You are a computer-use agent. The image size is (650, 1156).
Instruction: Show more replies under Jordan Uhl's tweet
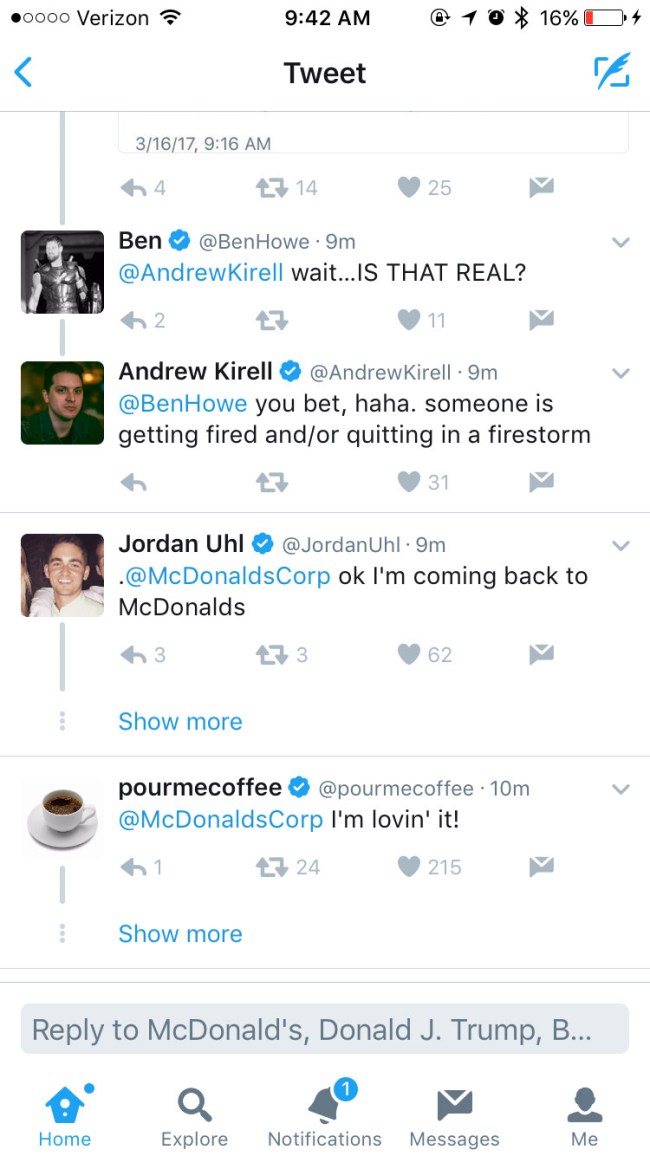181,722
